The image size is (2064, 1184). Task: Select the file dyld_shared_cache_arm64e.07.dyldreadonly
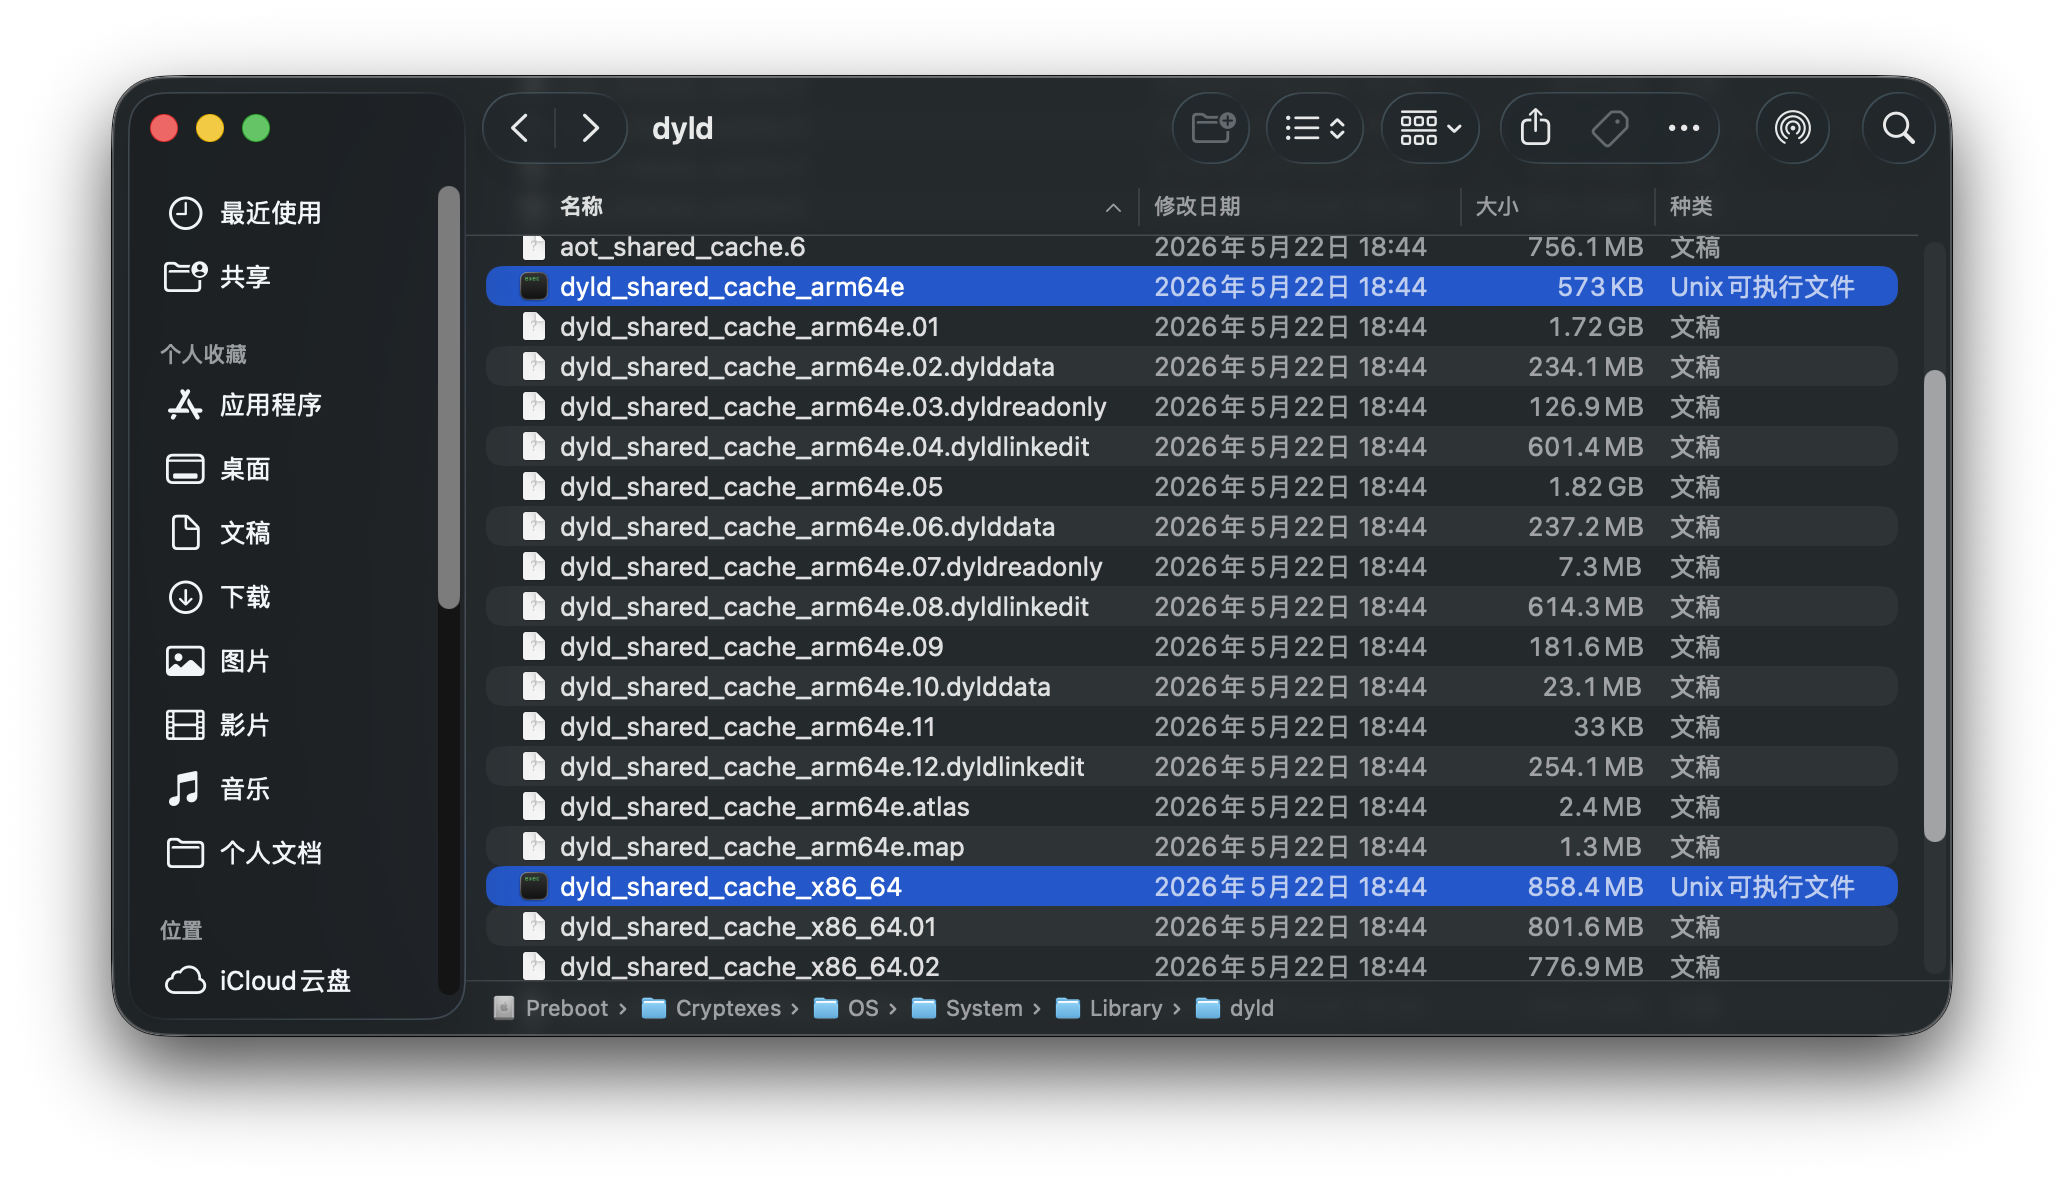(x=1192, y=567)
